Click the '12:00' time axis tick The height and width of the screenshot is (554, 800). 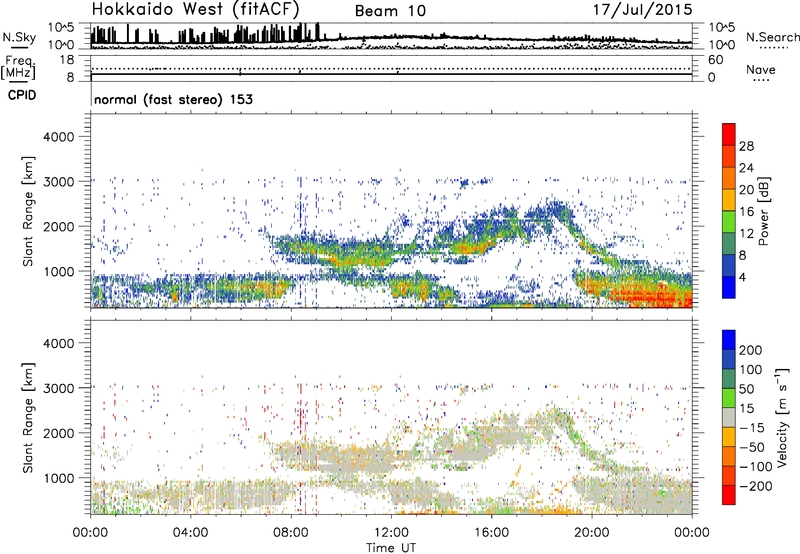tap(391, 533)
